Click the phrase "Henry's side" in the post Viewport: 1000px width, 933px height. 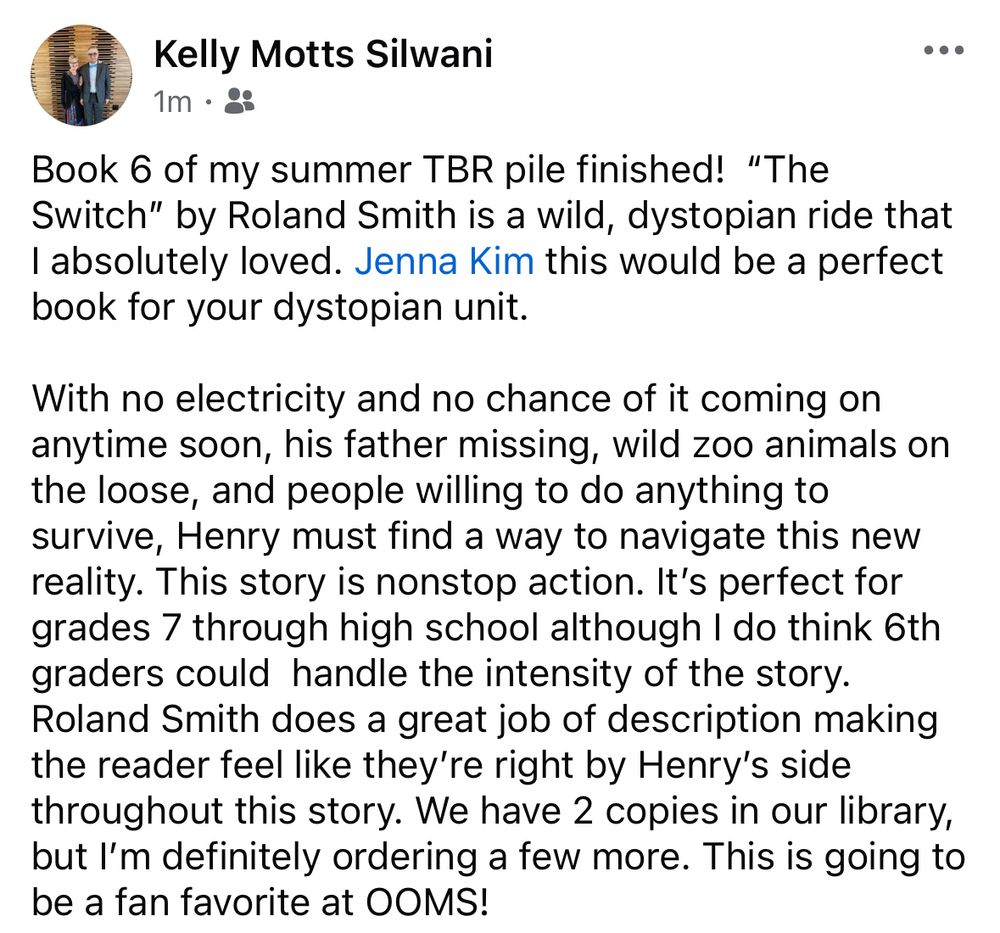coord(744,765)
